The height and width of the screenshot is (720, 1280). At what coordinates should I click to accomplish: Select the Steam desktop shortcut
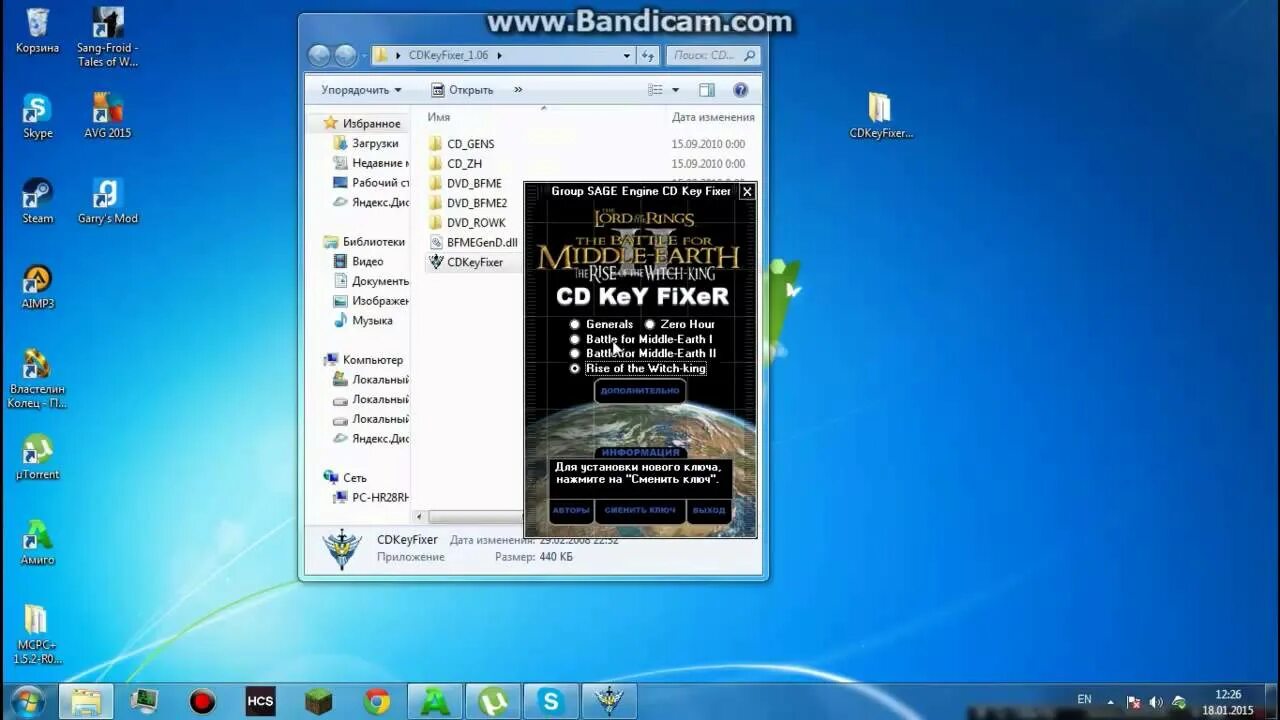tap(38, 200)
